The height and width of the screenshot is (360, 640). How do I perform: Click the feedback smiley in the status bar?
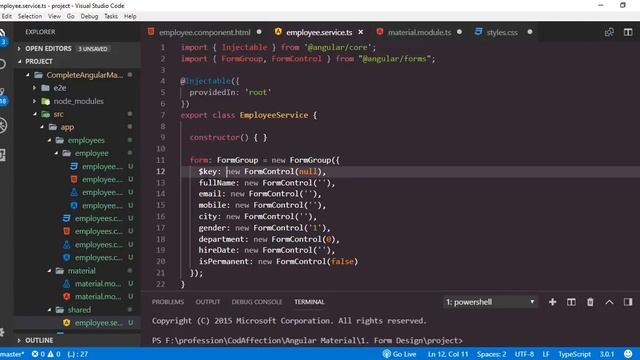pyautogui.click(x=628, y=354)
